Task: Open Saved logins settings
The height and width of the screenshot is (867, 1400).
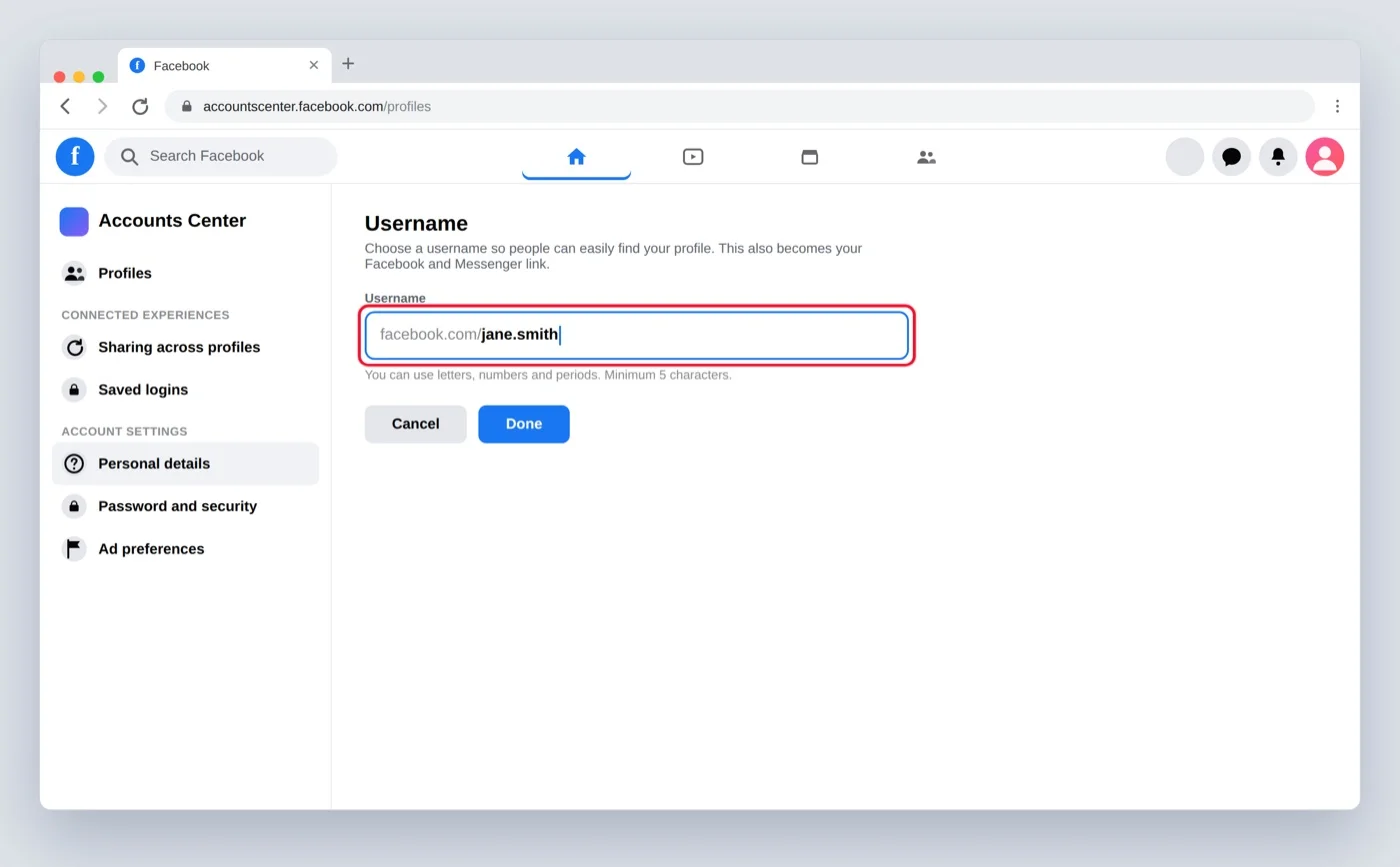Action: click(185, 390)
